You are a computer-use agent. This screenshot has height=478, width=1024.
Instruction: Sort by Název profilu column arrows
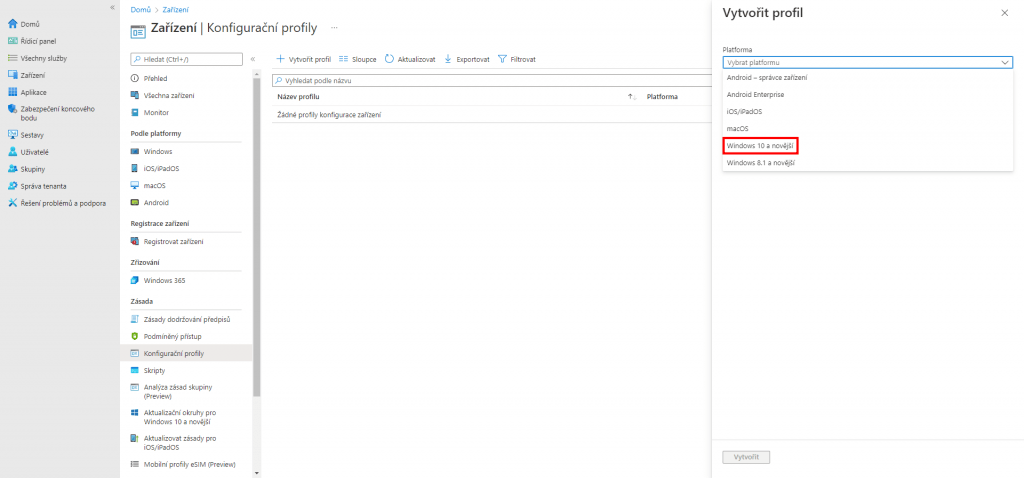point(632,97)
